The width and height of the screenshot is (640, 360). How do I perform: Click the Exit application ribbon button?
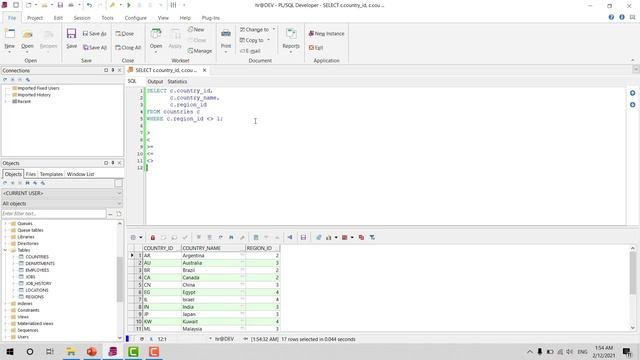316,47
